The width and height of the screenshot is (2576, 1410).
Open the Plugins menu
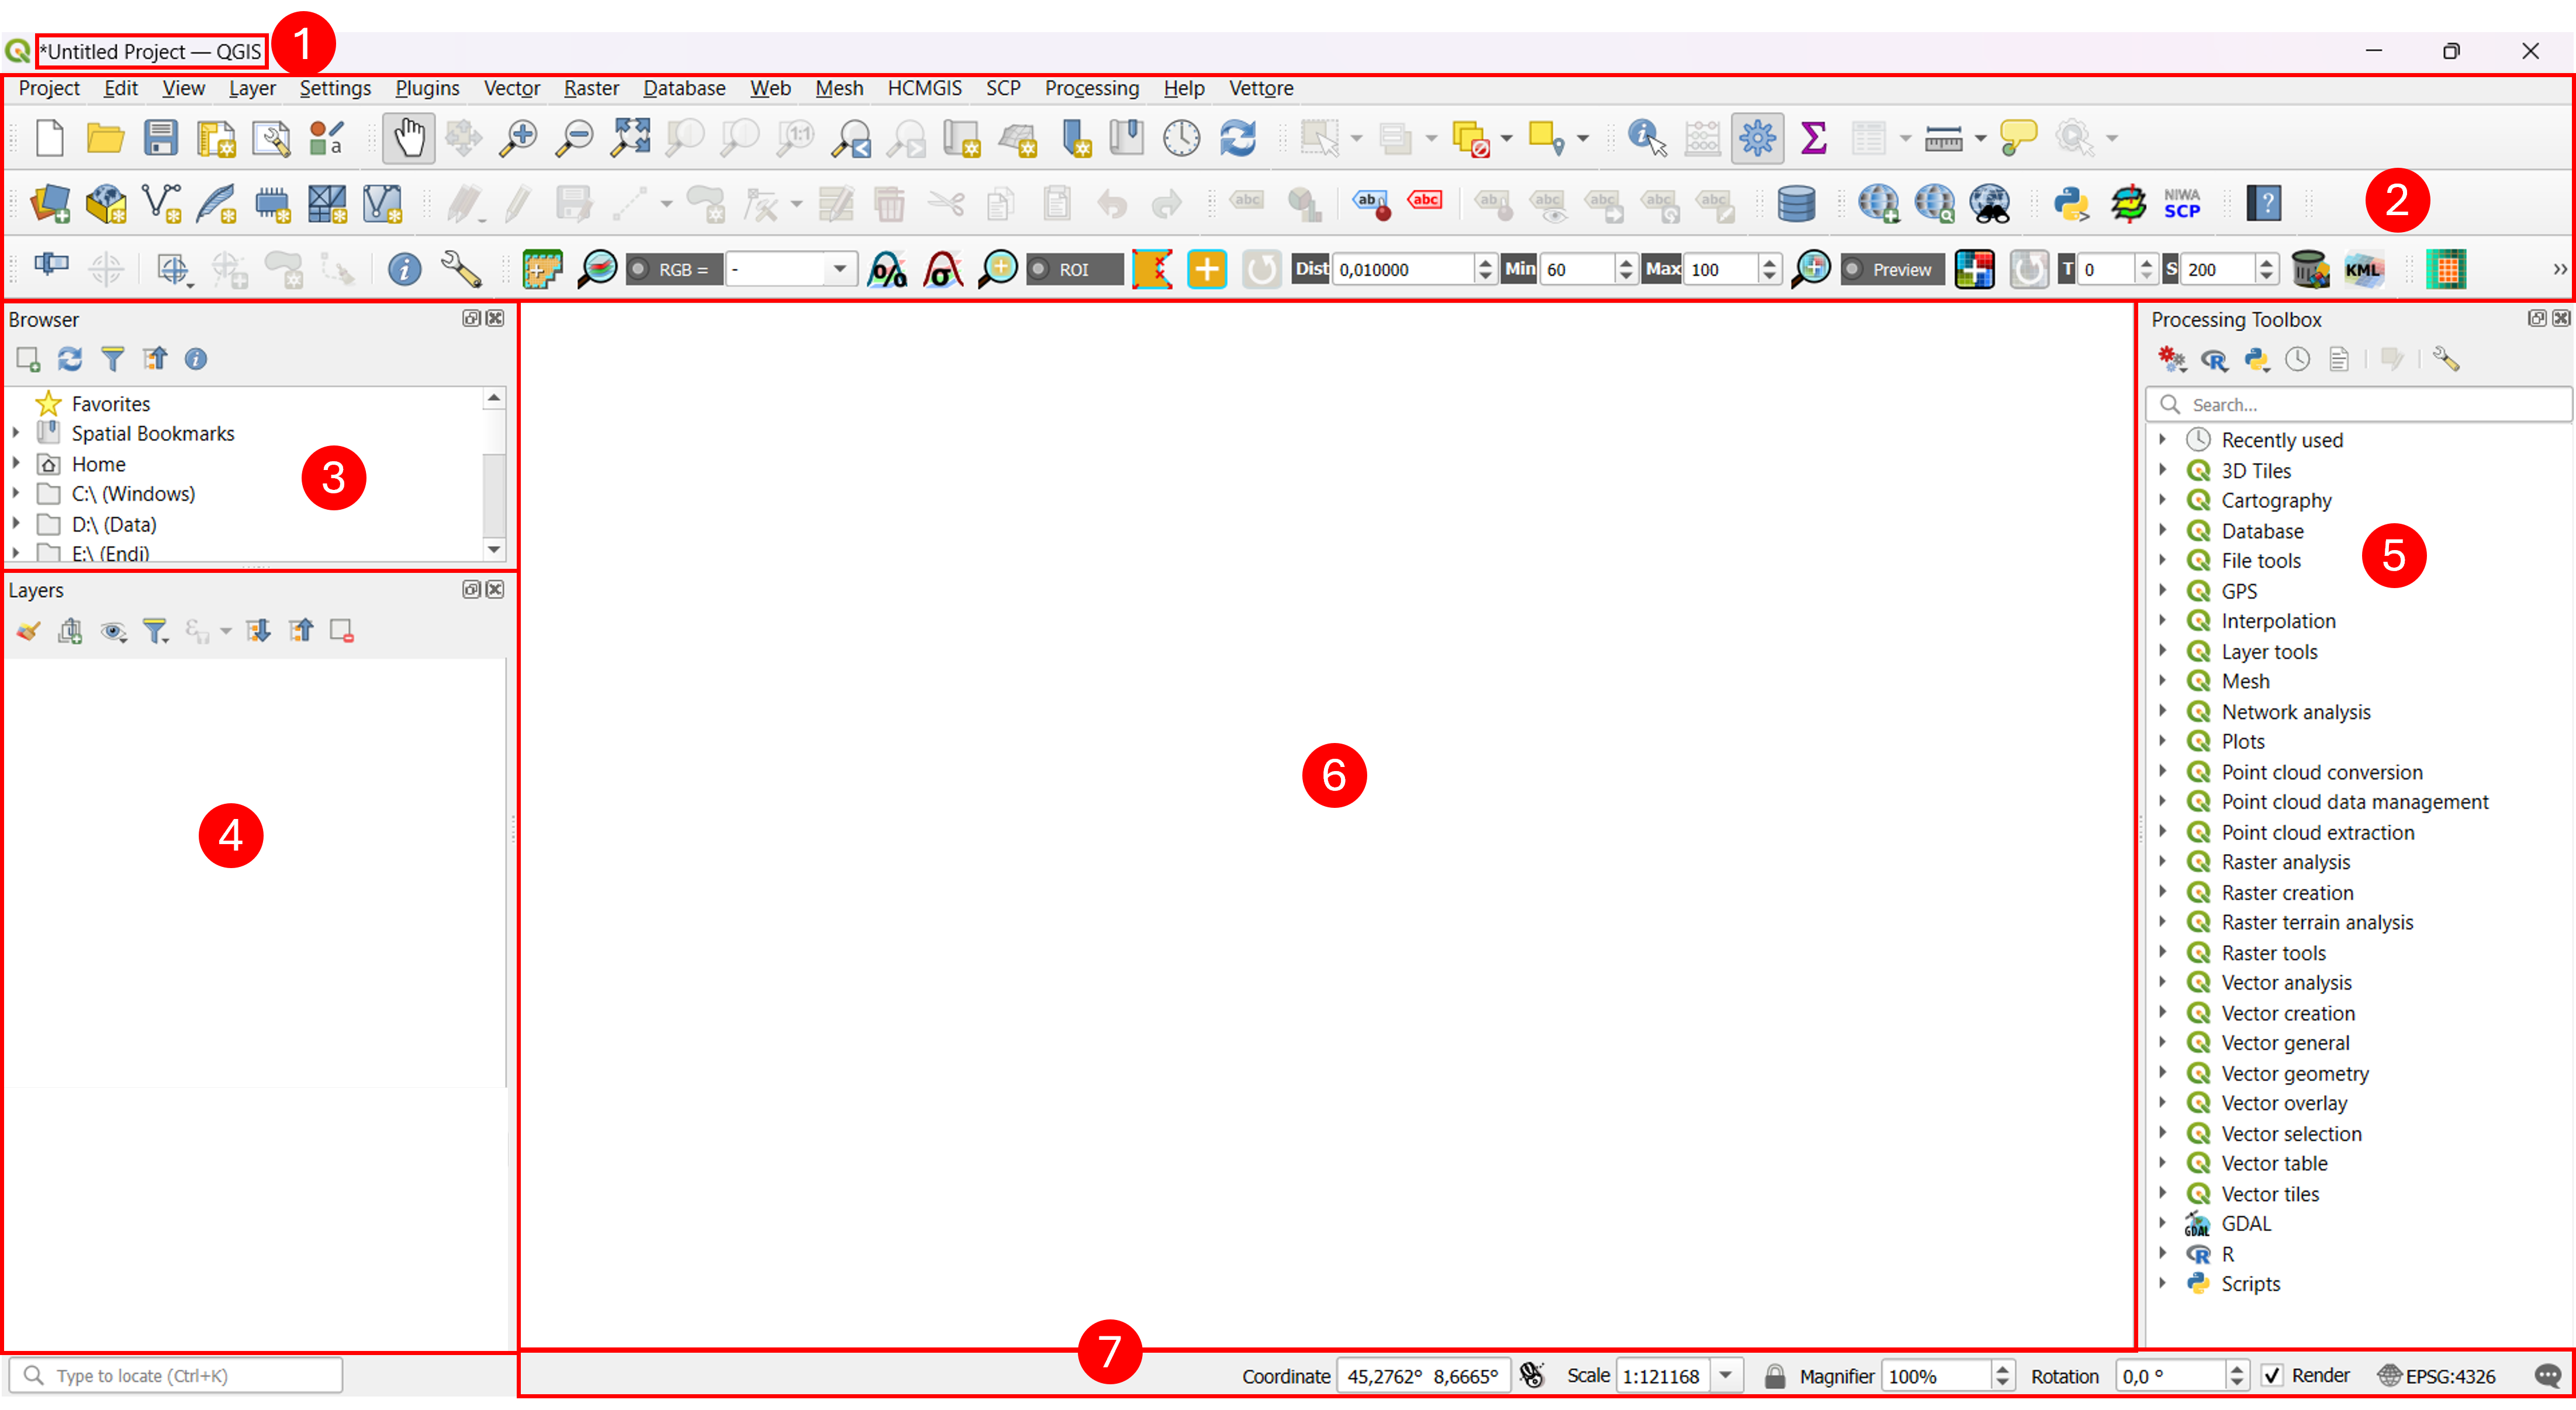(x=427, y=88)
